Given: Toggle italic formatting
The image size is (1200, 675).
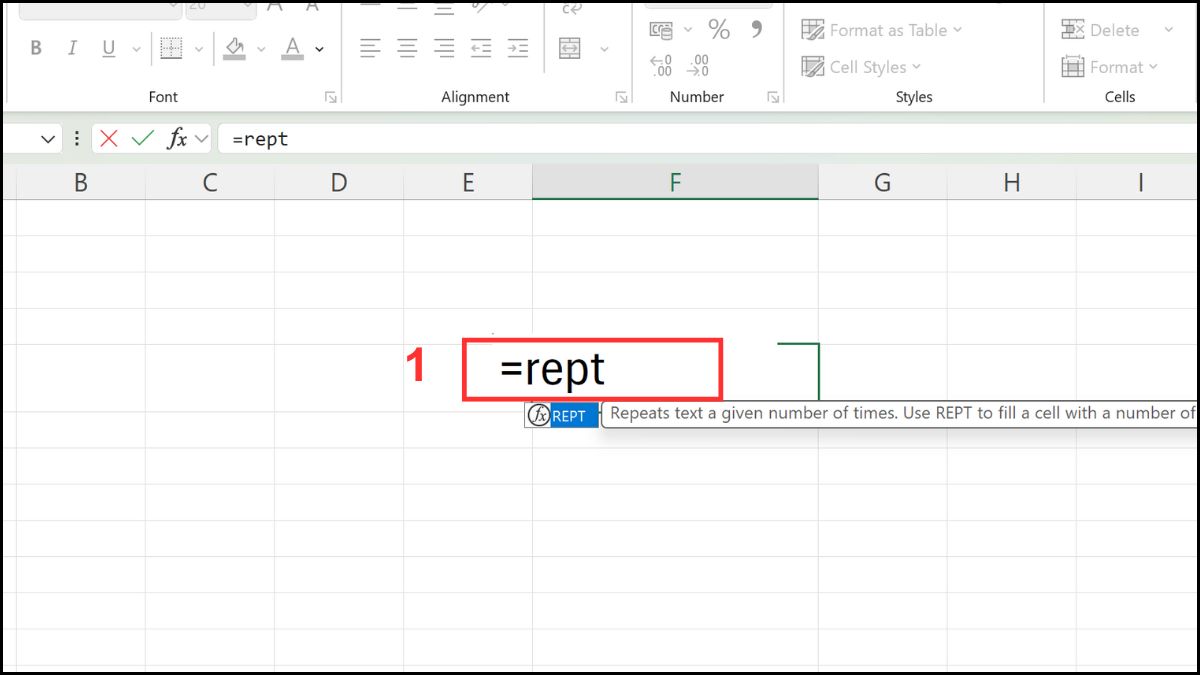Looking at the screenshot, I should pos(70,47).
